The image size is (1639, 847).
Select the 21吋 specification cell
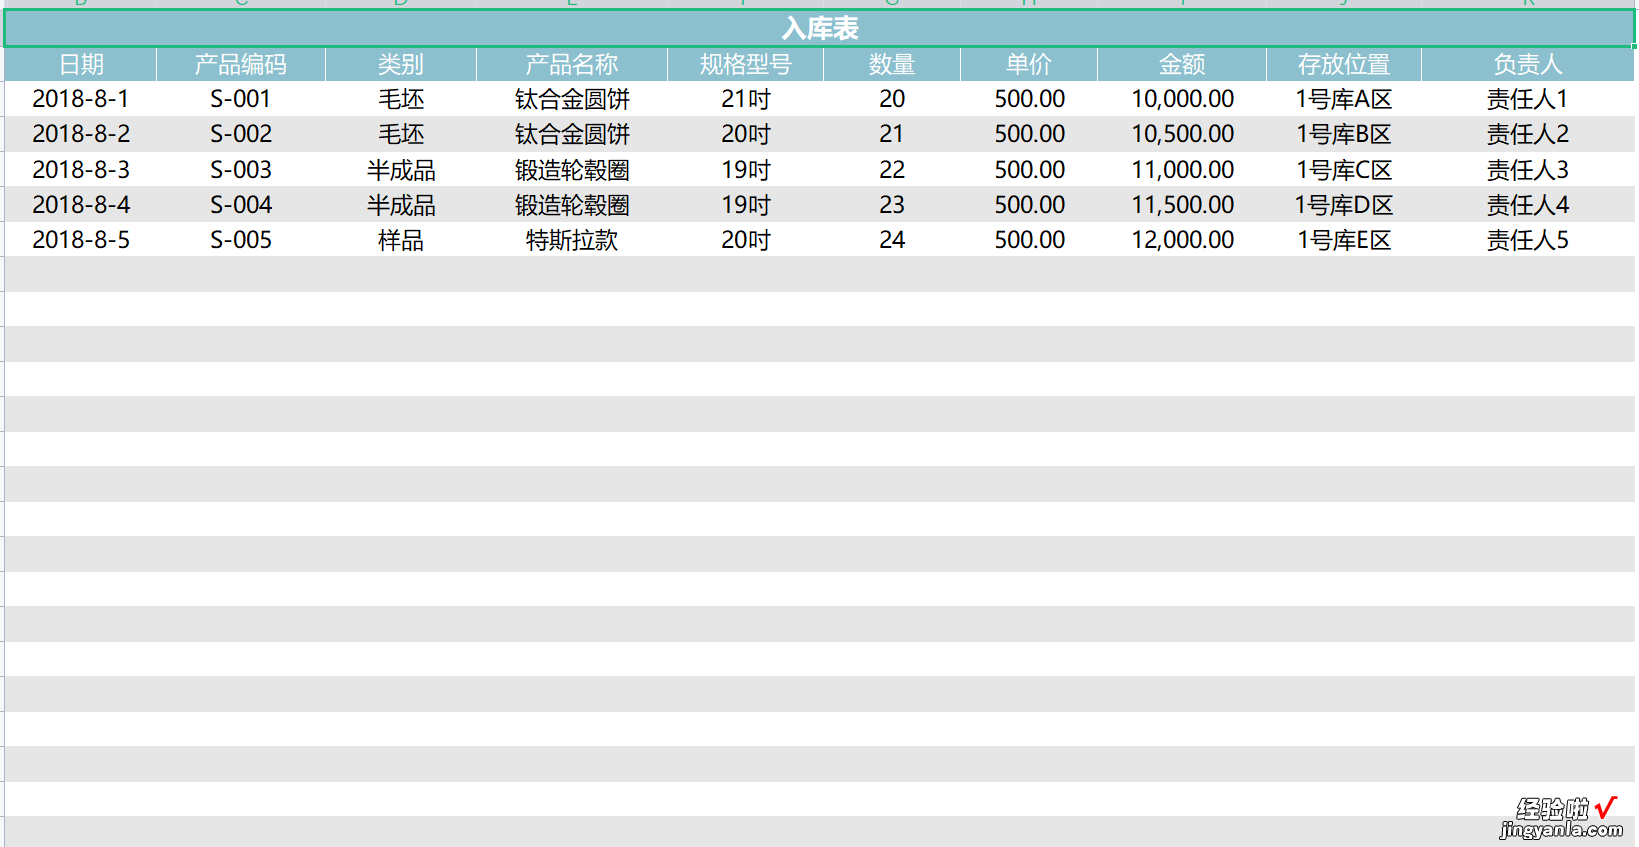coord(746,99)
